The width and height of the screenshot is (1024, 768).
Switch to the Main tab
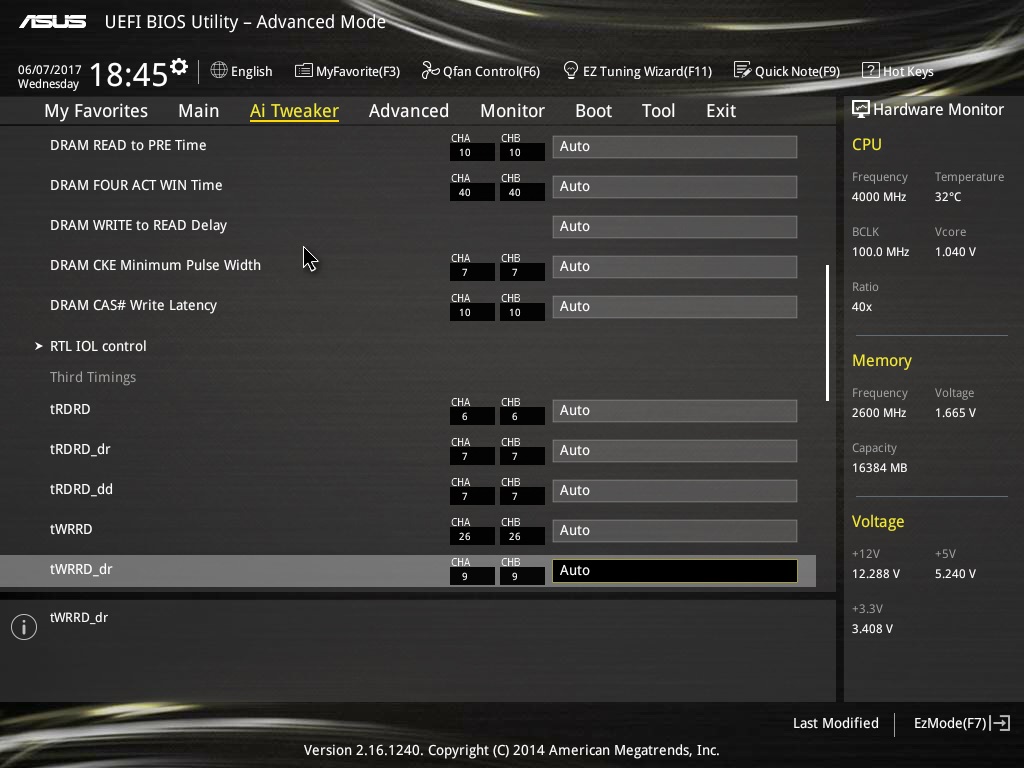199,111
